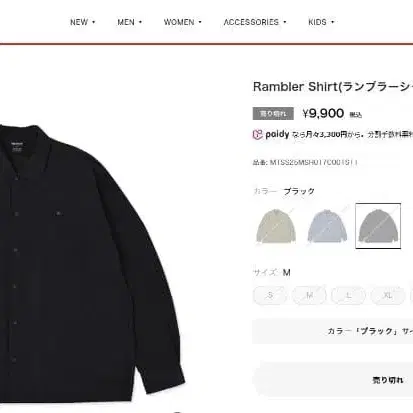This screenshot has height=413, width=413.
Task: Choose size L option
Action: click(348, 295)
